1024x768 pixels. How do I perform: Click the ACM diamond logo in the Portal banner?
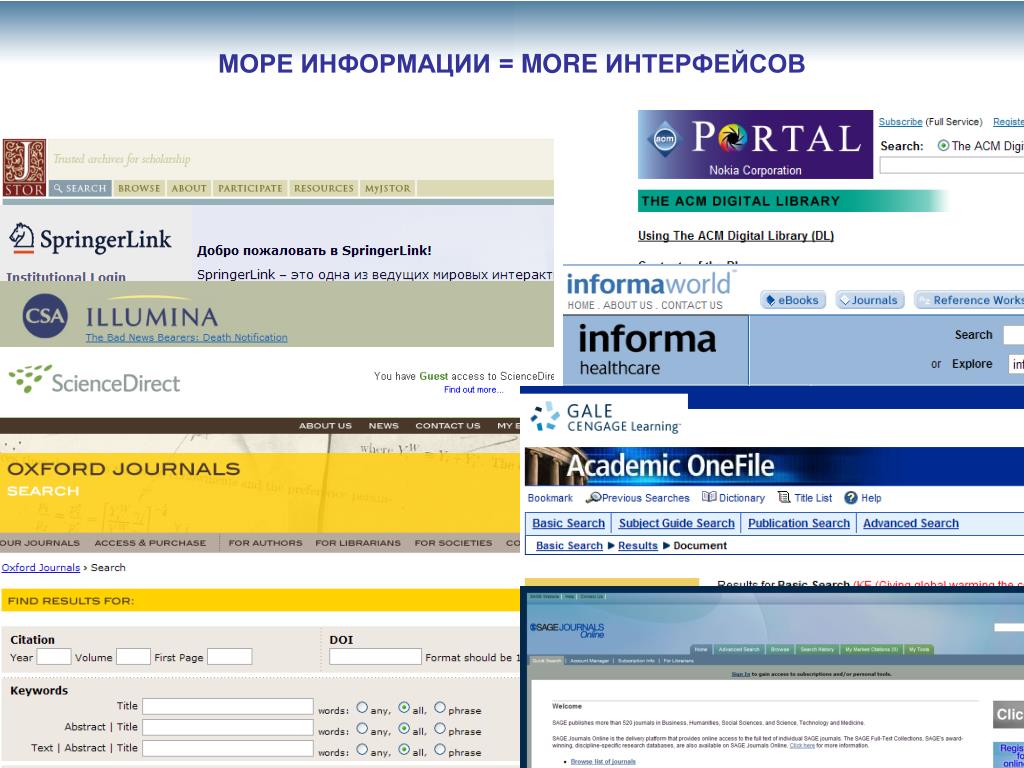click(x=665, y=138)
